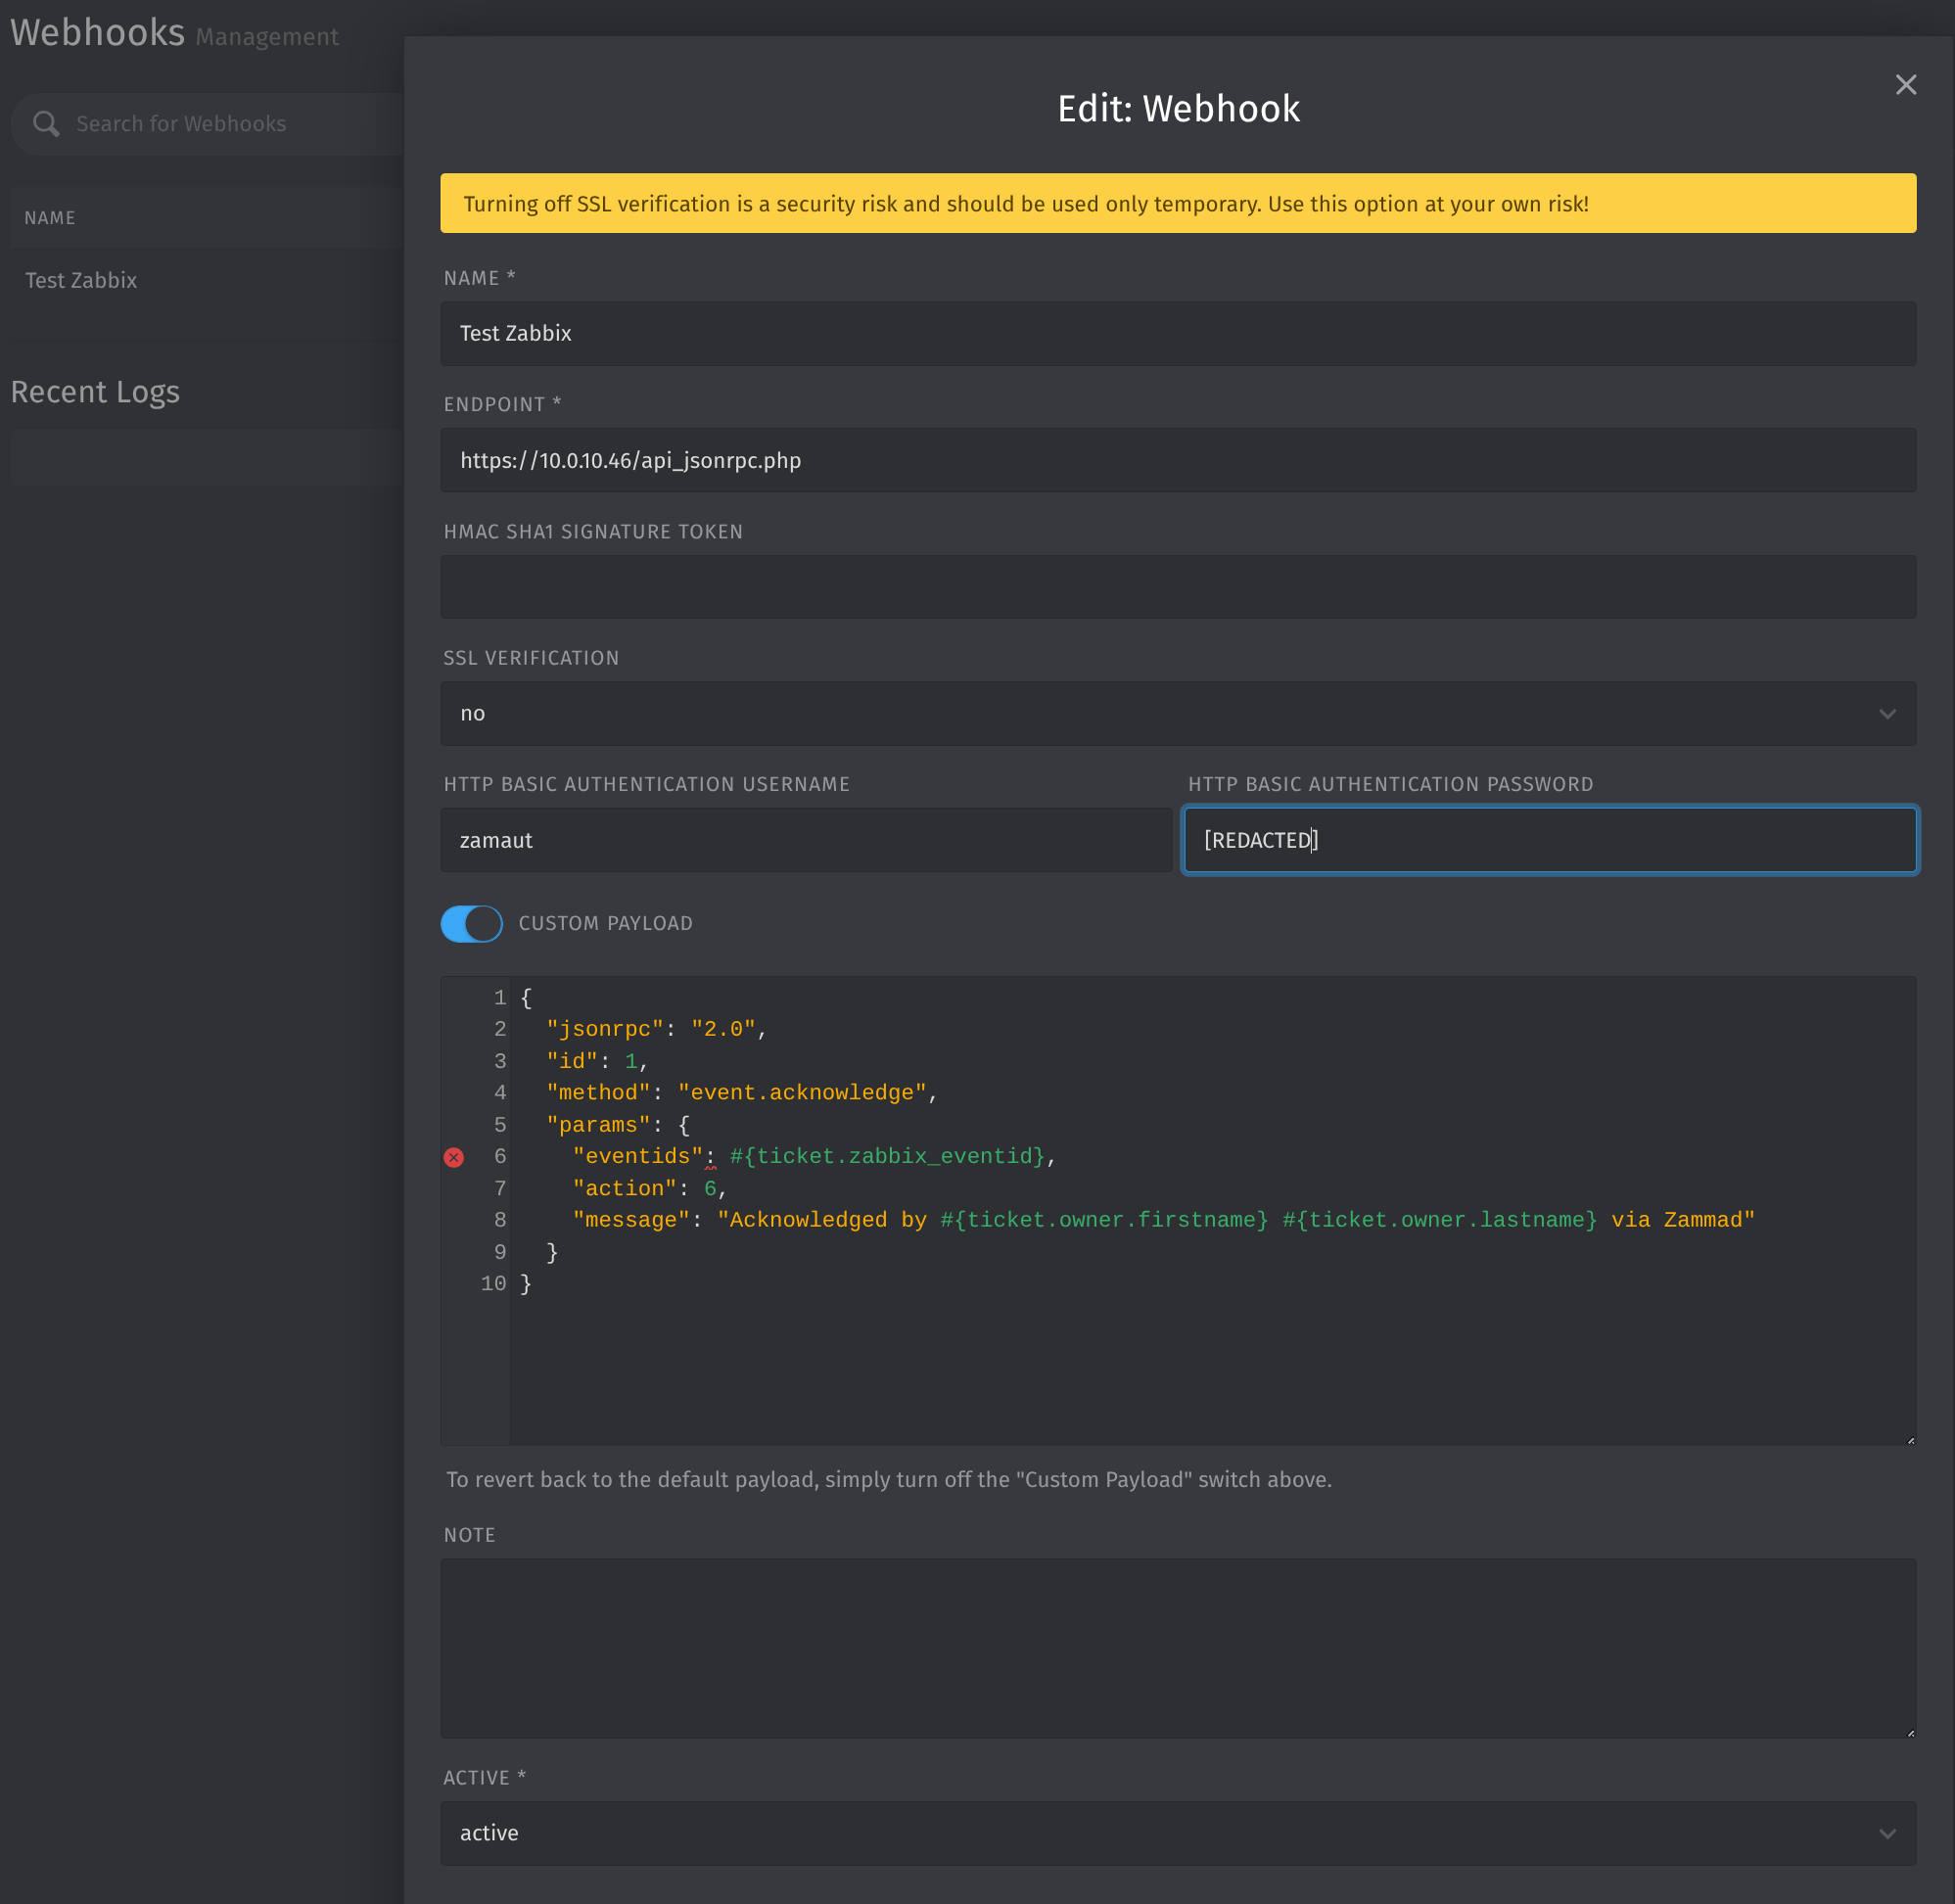The image size is (1955, 1904).
Task: Select Test Zabbix in webhook list
Action: 81,280
